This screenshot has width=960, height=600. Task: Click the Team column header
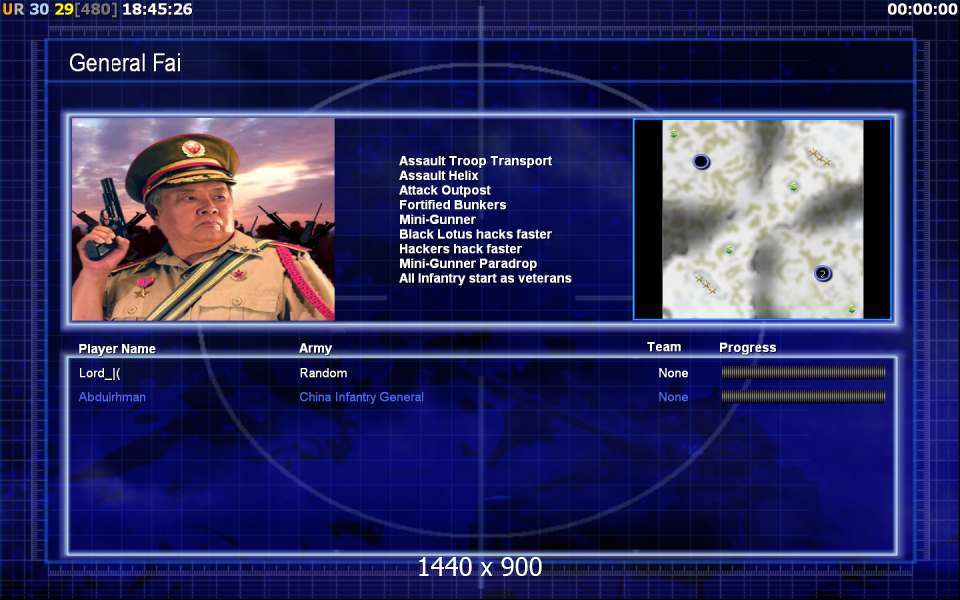(664, 347)
